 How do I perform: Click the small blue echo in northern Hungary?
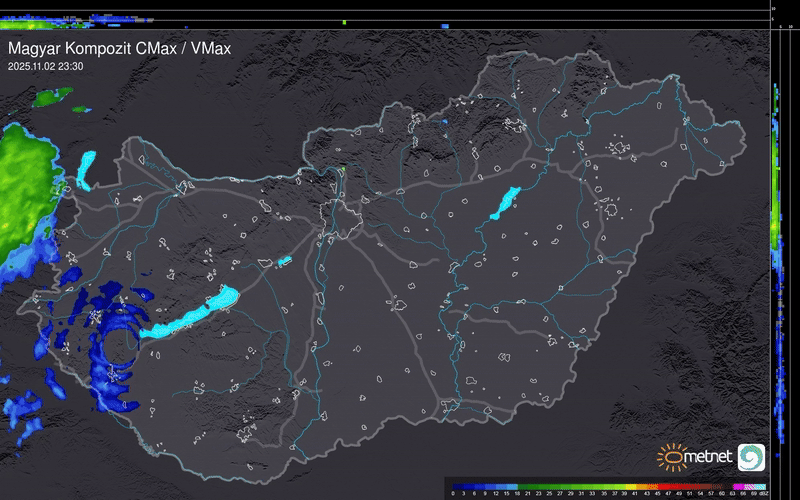[445, 121]
